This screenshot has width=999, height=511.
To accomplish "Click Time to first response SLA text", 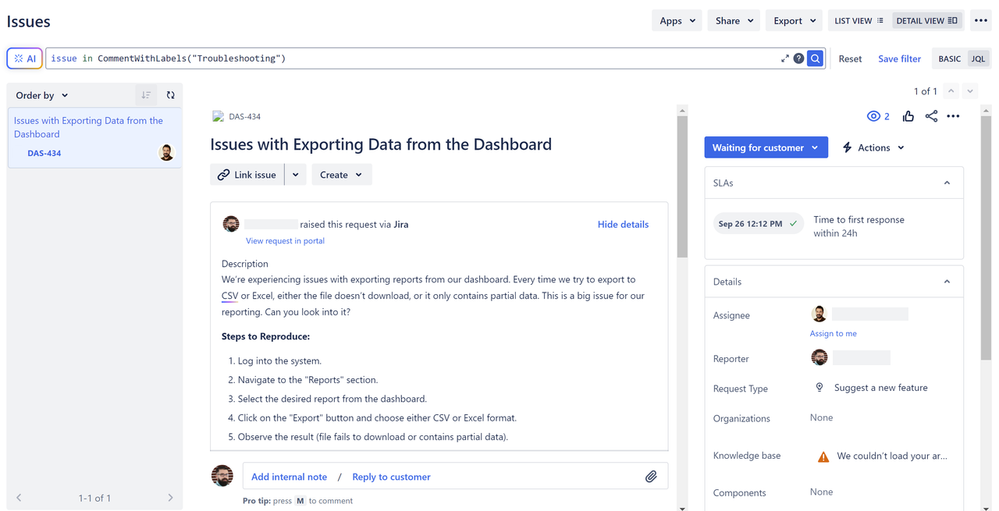I will (858, 226).
